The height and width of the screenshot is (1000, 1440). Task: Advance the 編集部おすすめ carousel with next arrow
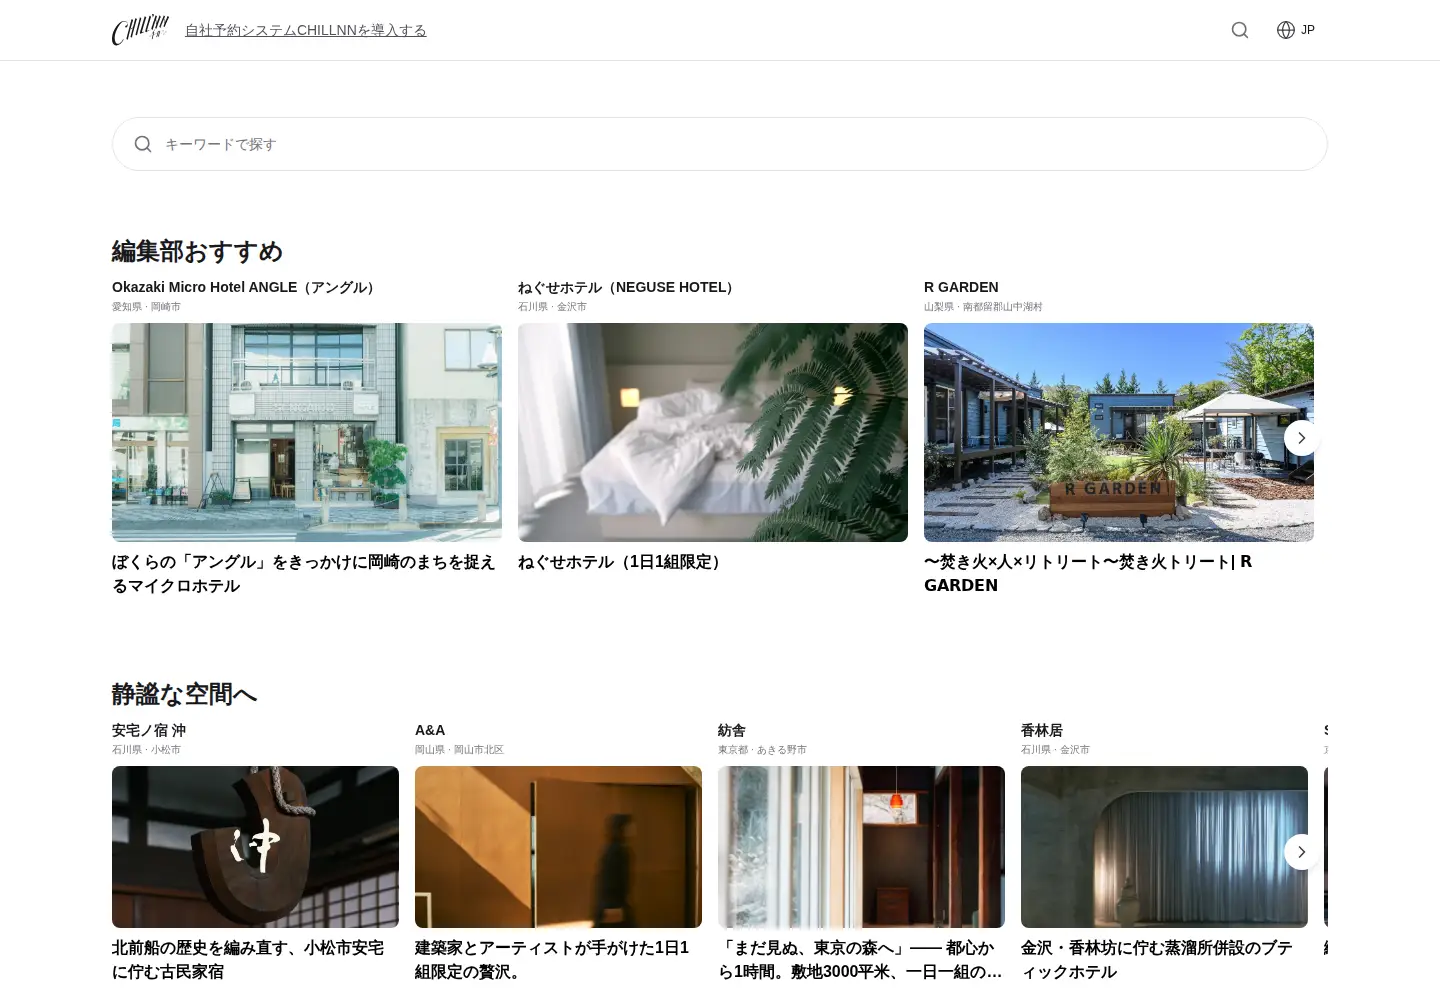tap(1301, 438)
